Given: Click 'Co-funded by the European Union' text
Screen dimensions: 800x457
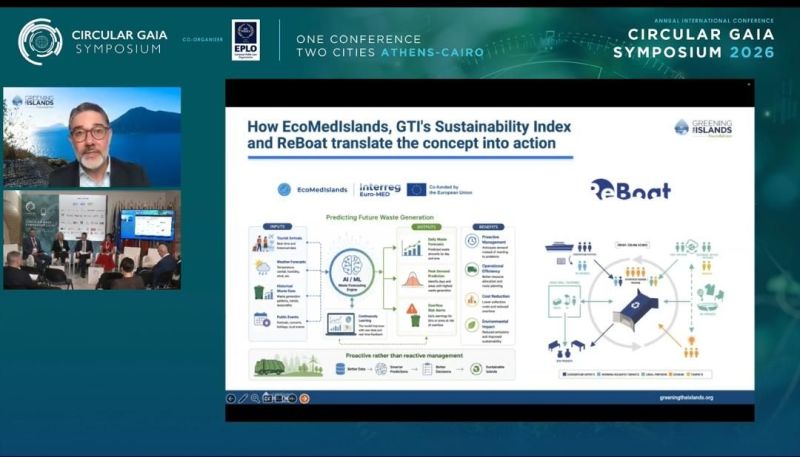Looking at the screenshot, I should point(451,190).
